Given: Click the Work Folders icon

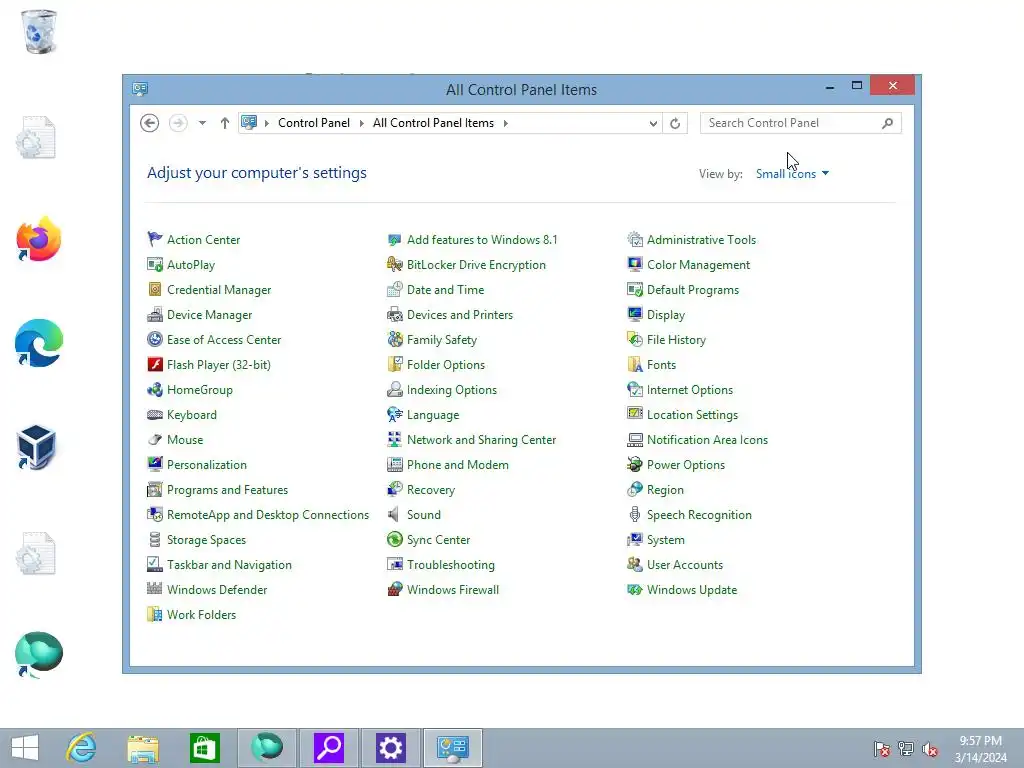Looking at the screenshot, I should click(x=155, y=615).
